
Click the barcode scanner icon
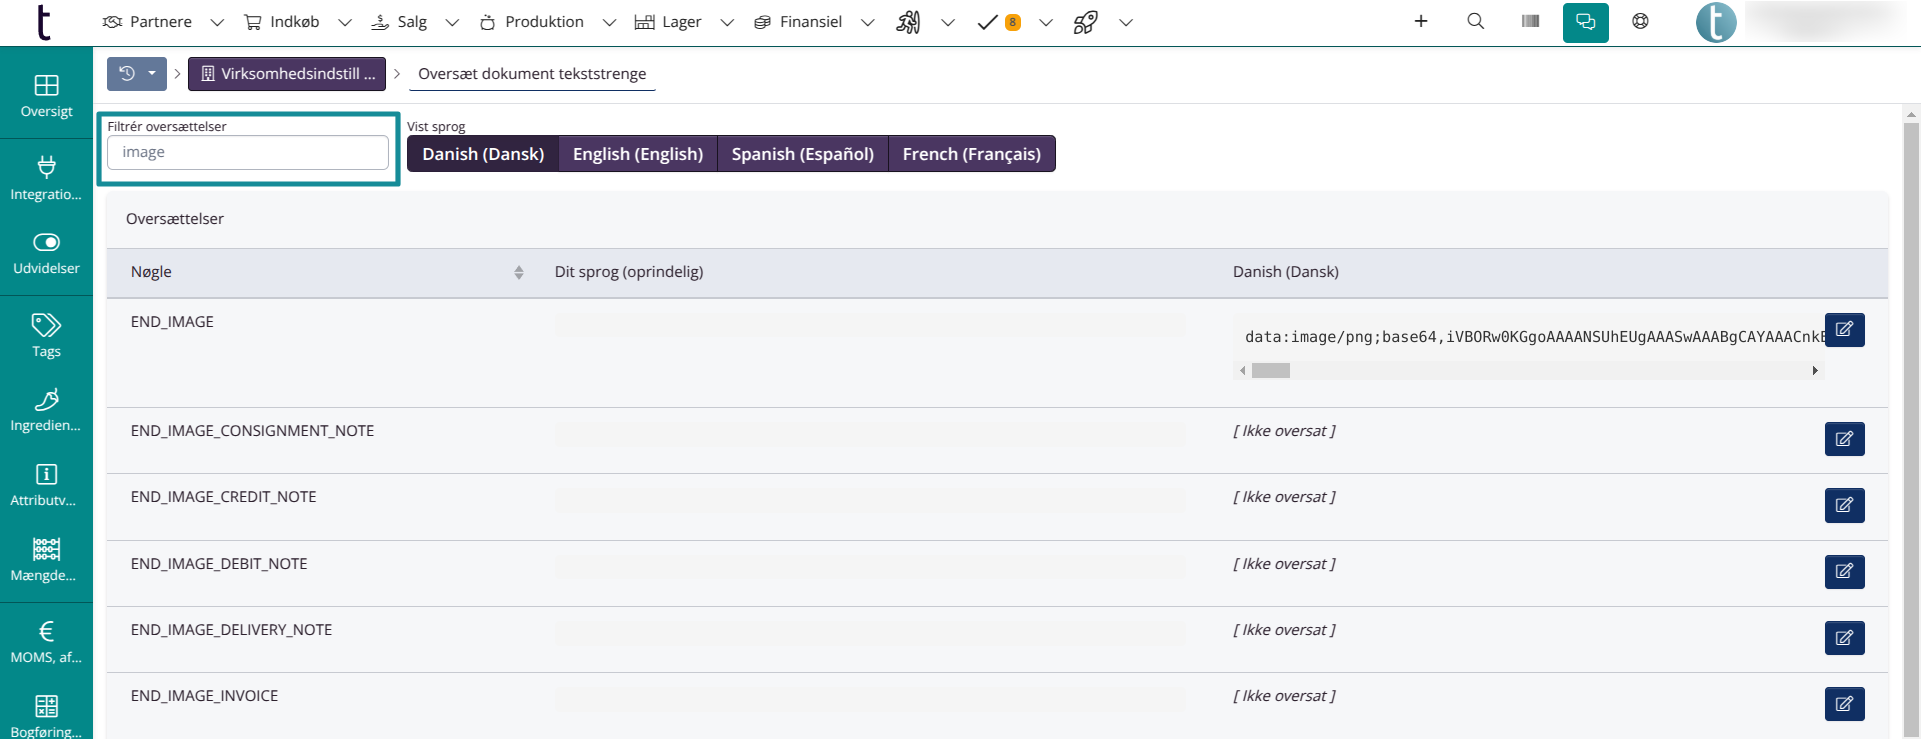1530,22
